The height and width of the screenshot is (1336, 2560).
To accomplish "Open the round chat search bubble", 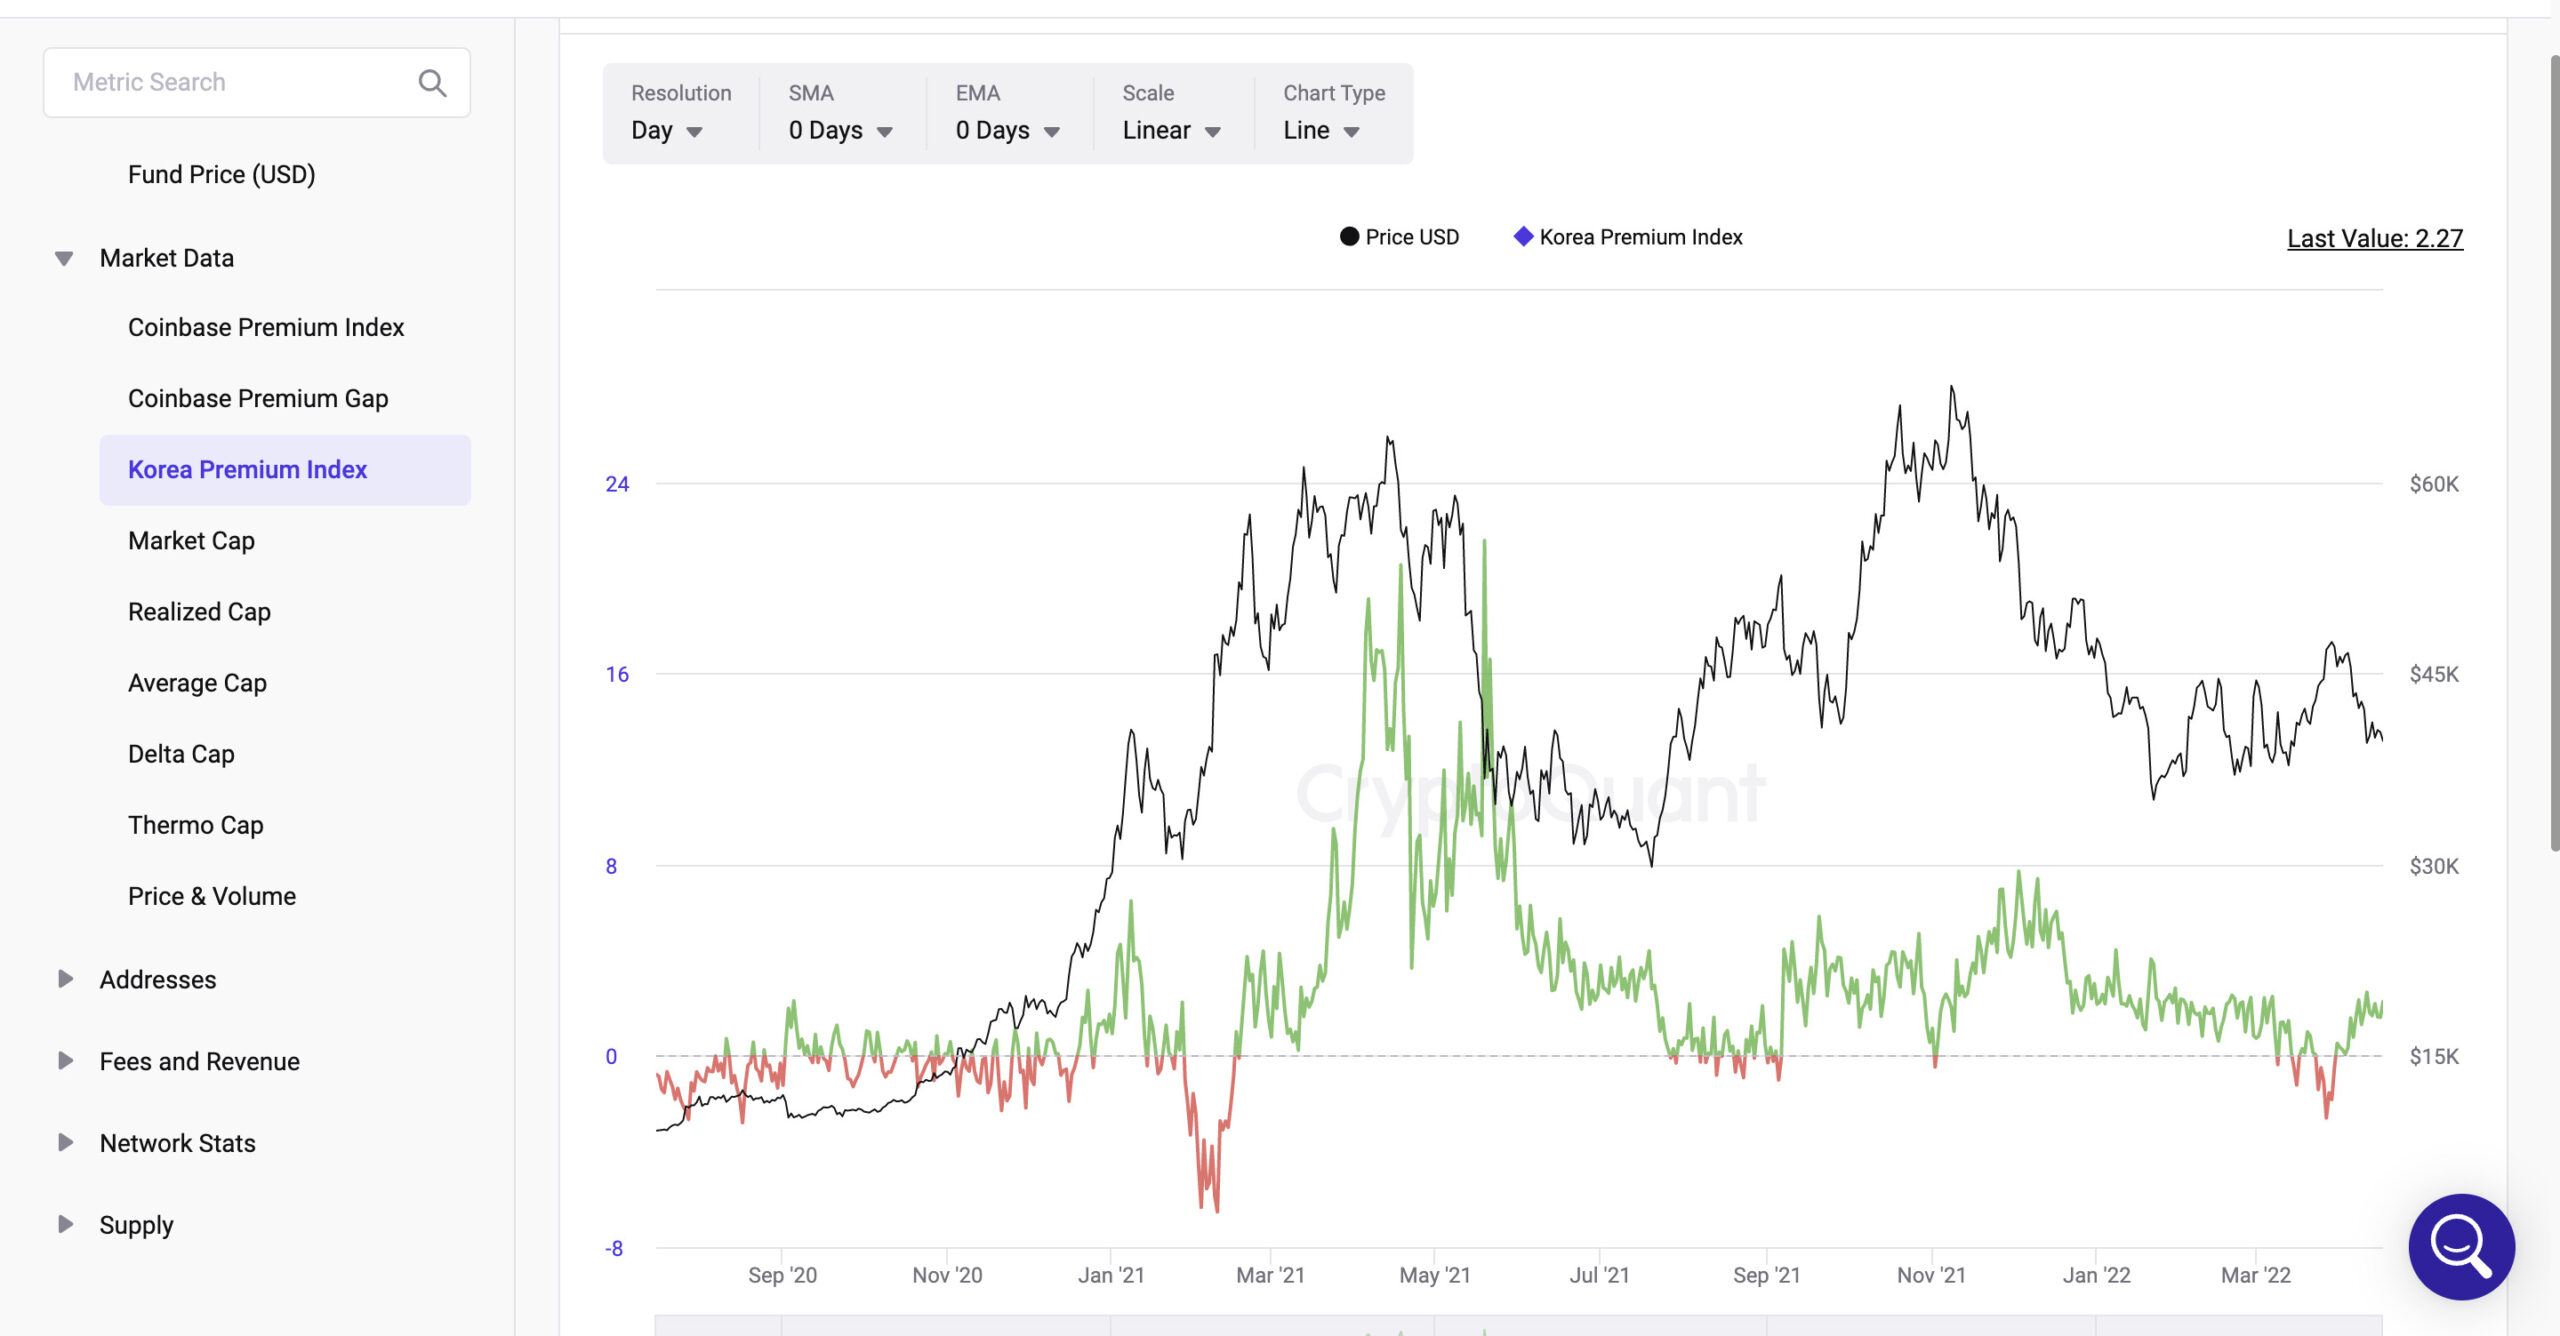I will click(x=2461, y=1246).
